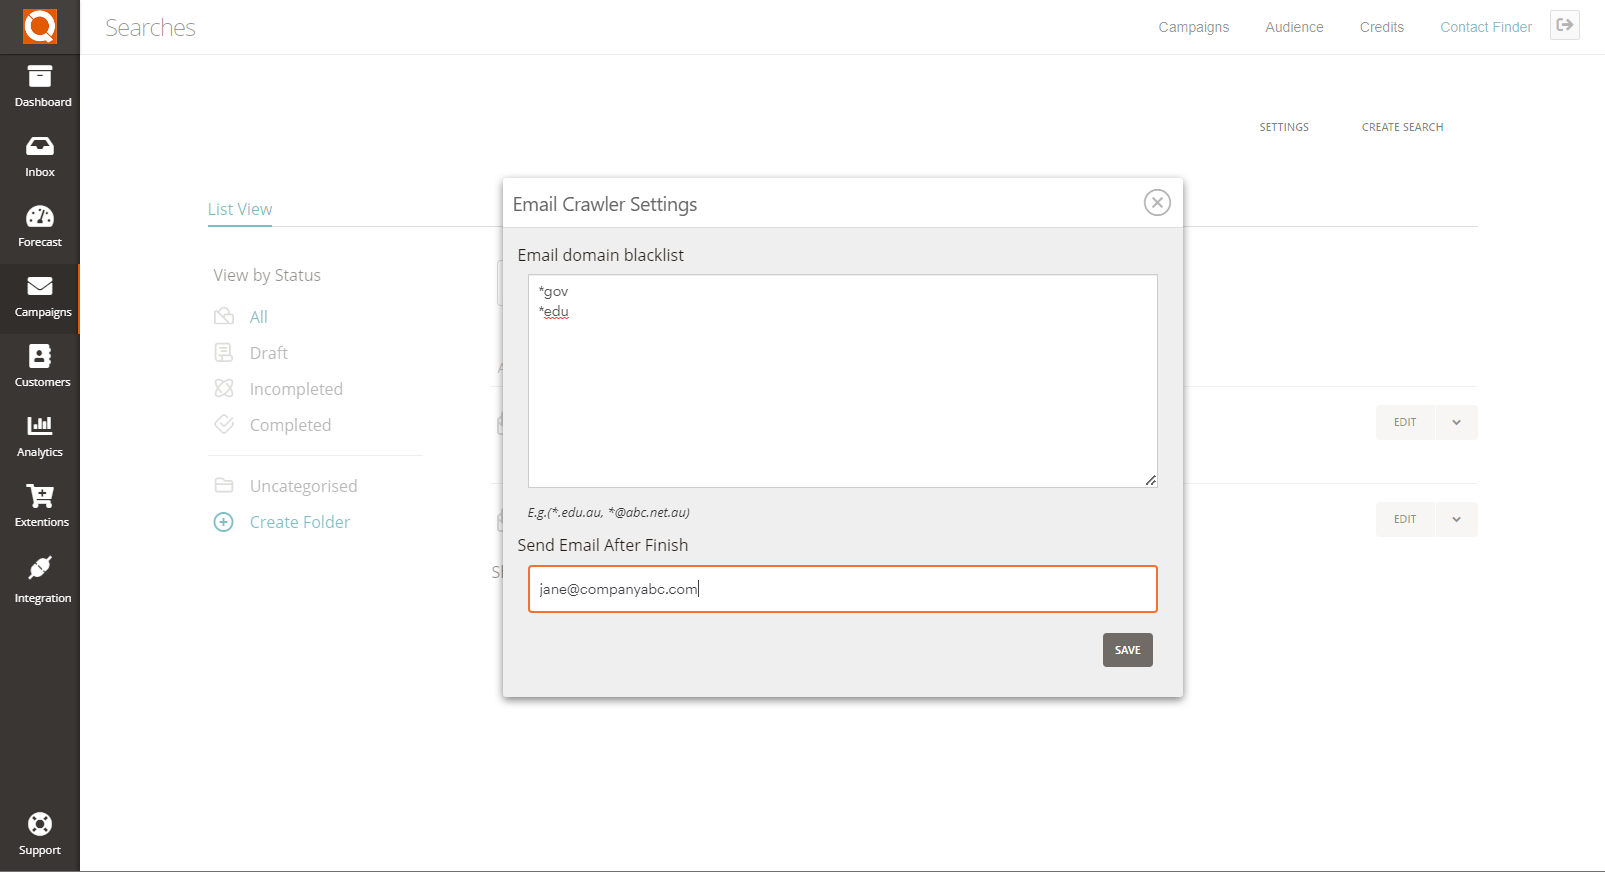Click the Email domain blacklist label
The image size is (1605, 872).
pos(601,255)
